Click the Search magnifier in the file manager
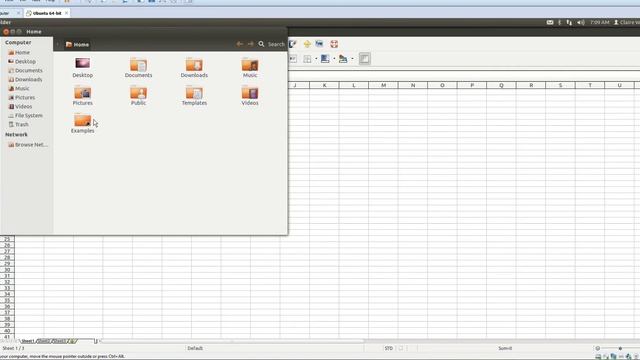This screenshot has width=640, height=360. point(261,44)
